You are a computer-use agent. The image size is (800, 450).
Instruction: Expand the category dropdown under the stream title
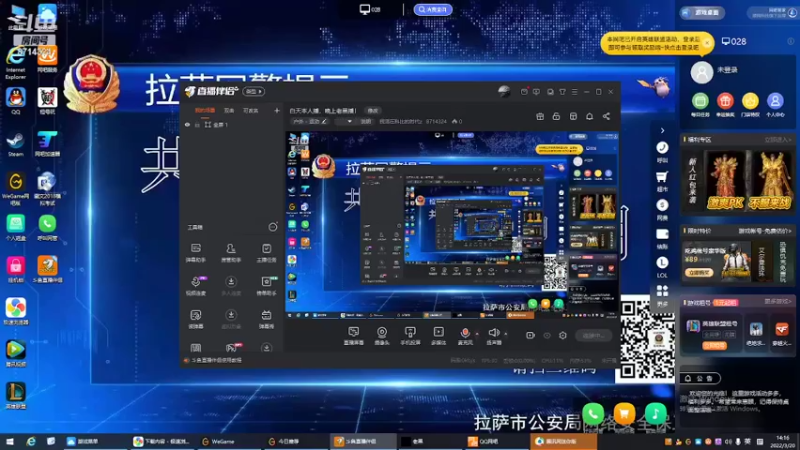pos(349,121)
